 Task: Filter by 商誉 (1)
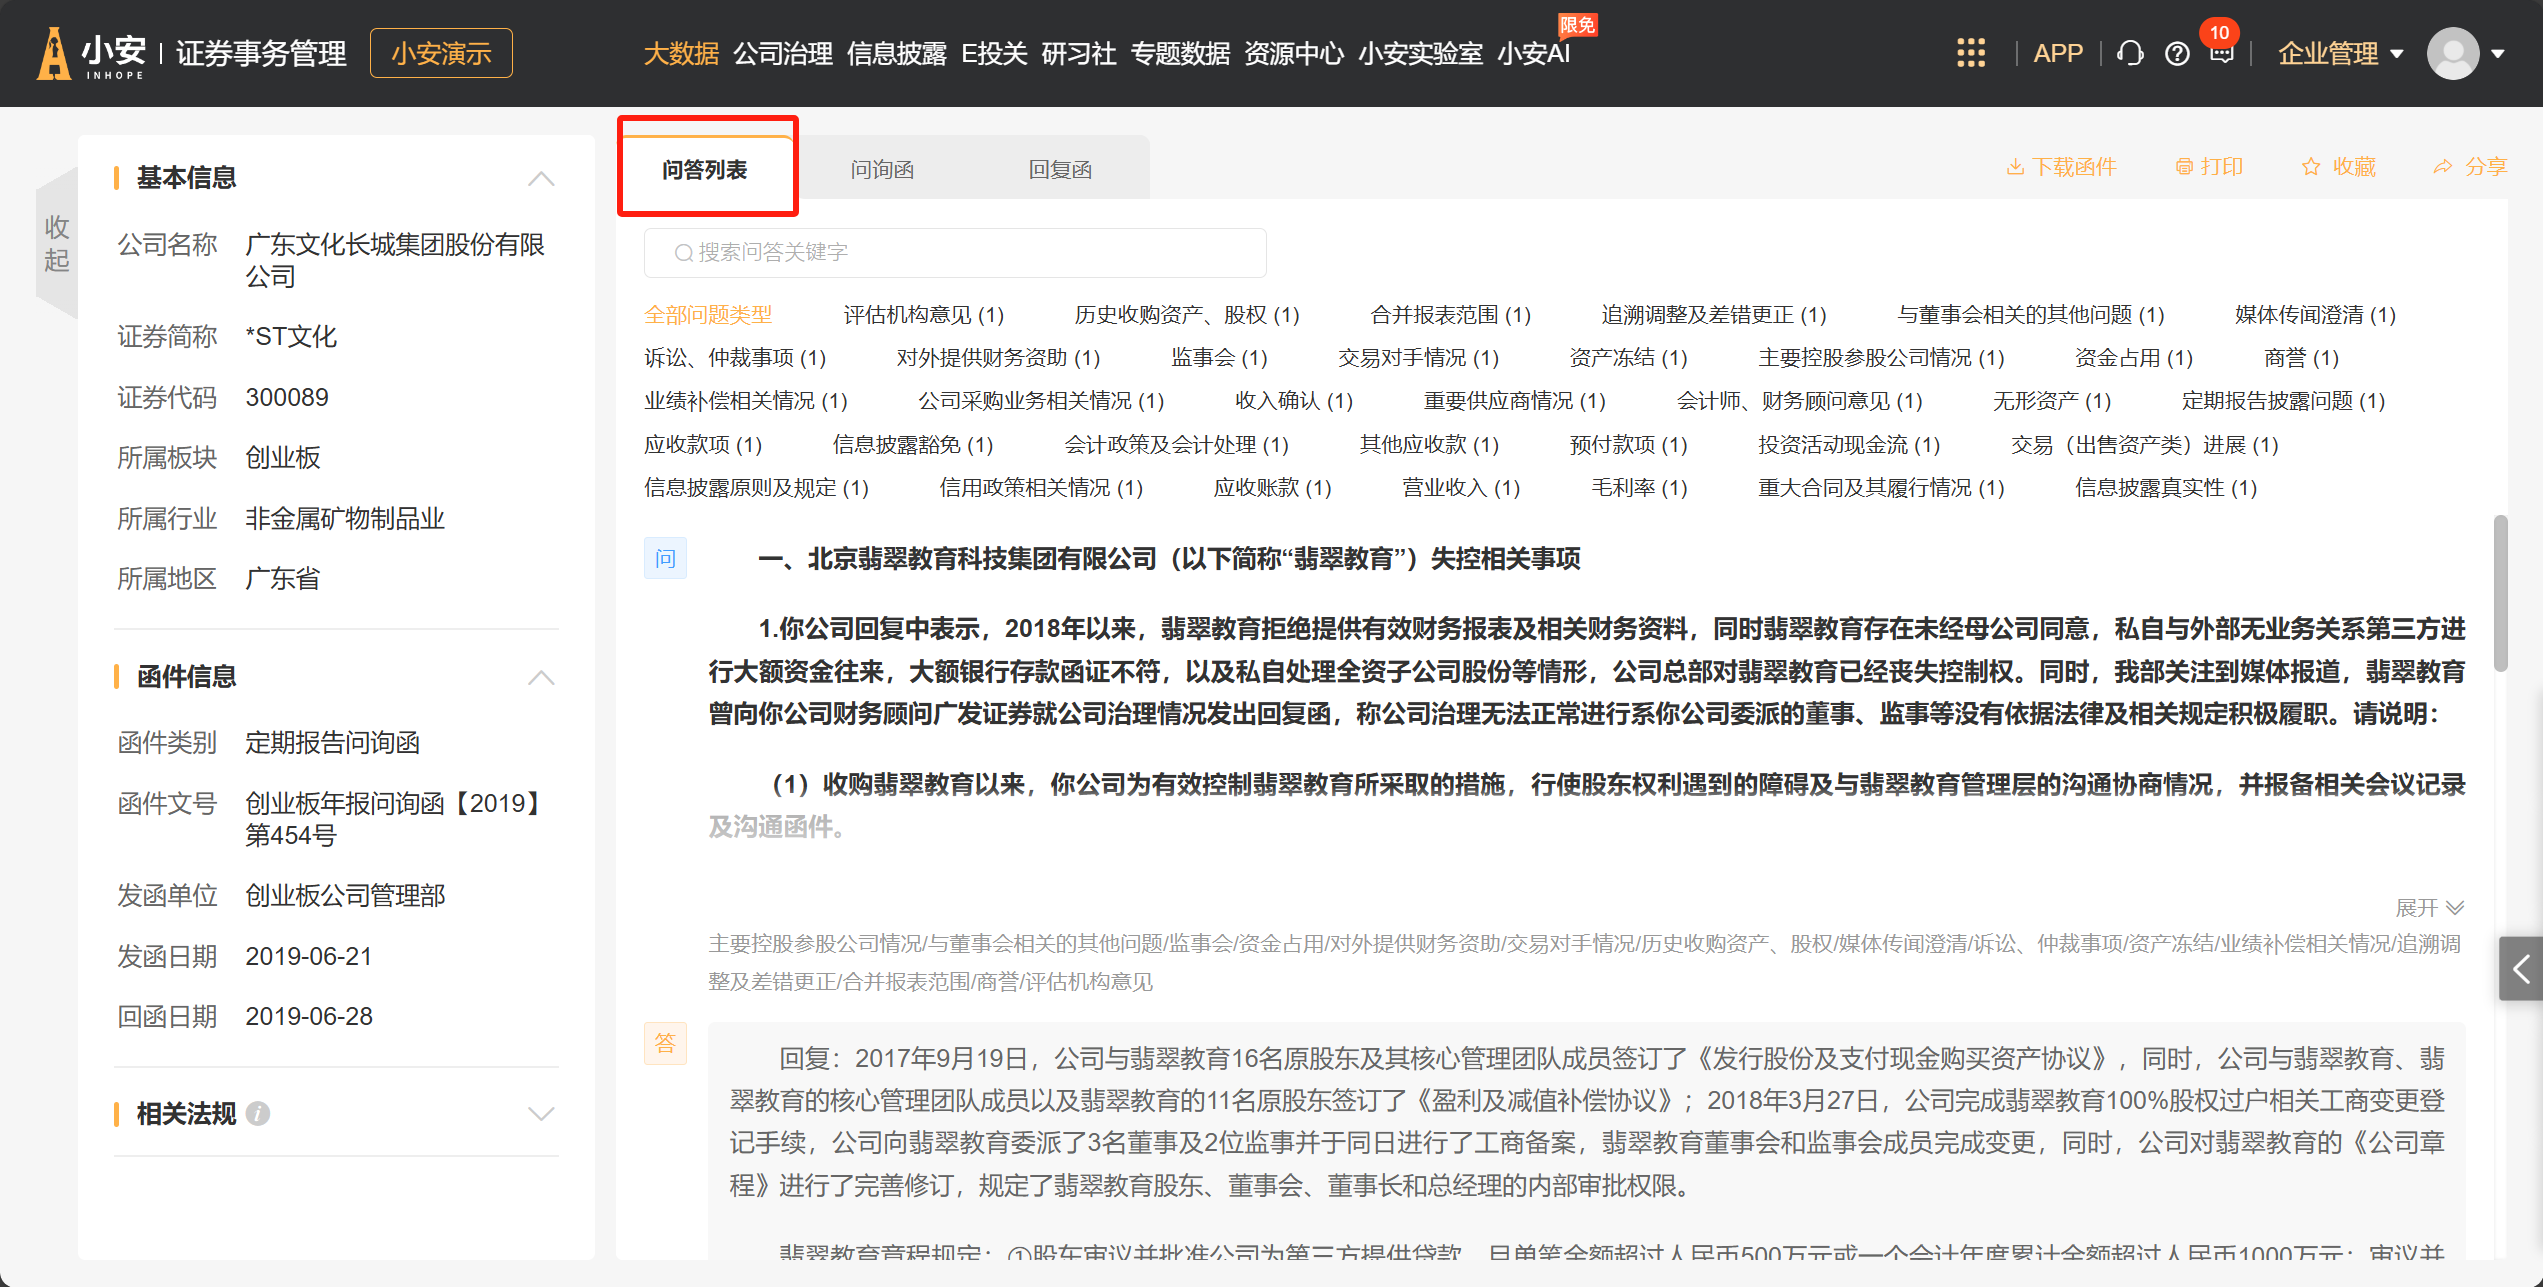coord(2301,358)
